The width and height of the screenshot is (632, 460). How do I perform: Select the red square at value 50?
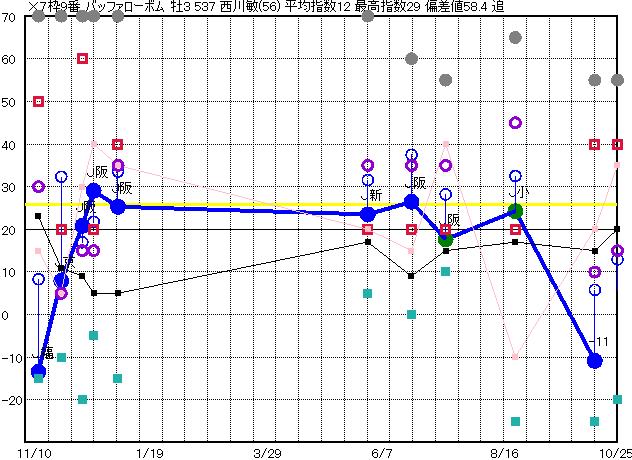tap(38, 101)
